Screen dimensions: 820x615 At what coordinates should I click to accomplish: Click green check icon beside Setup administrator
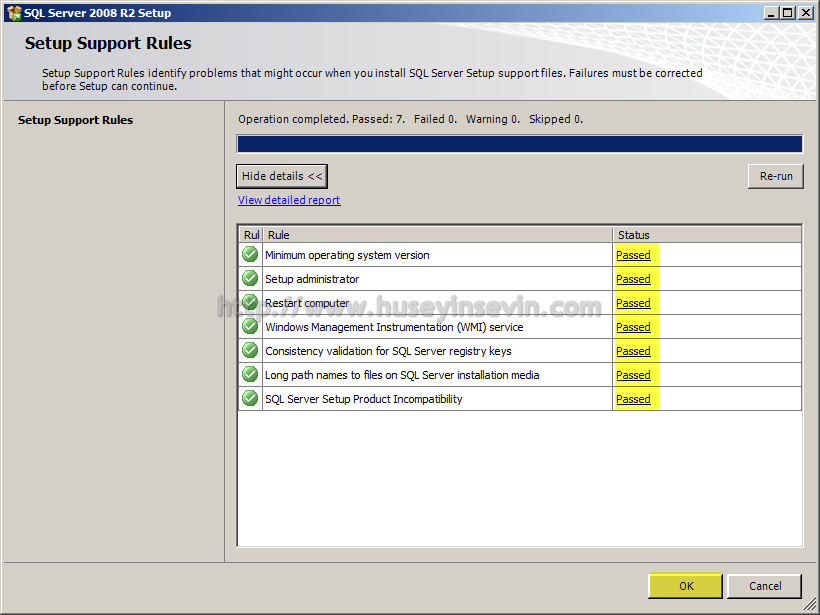point(250,278)
